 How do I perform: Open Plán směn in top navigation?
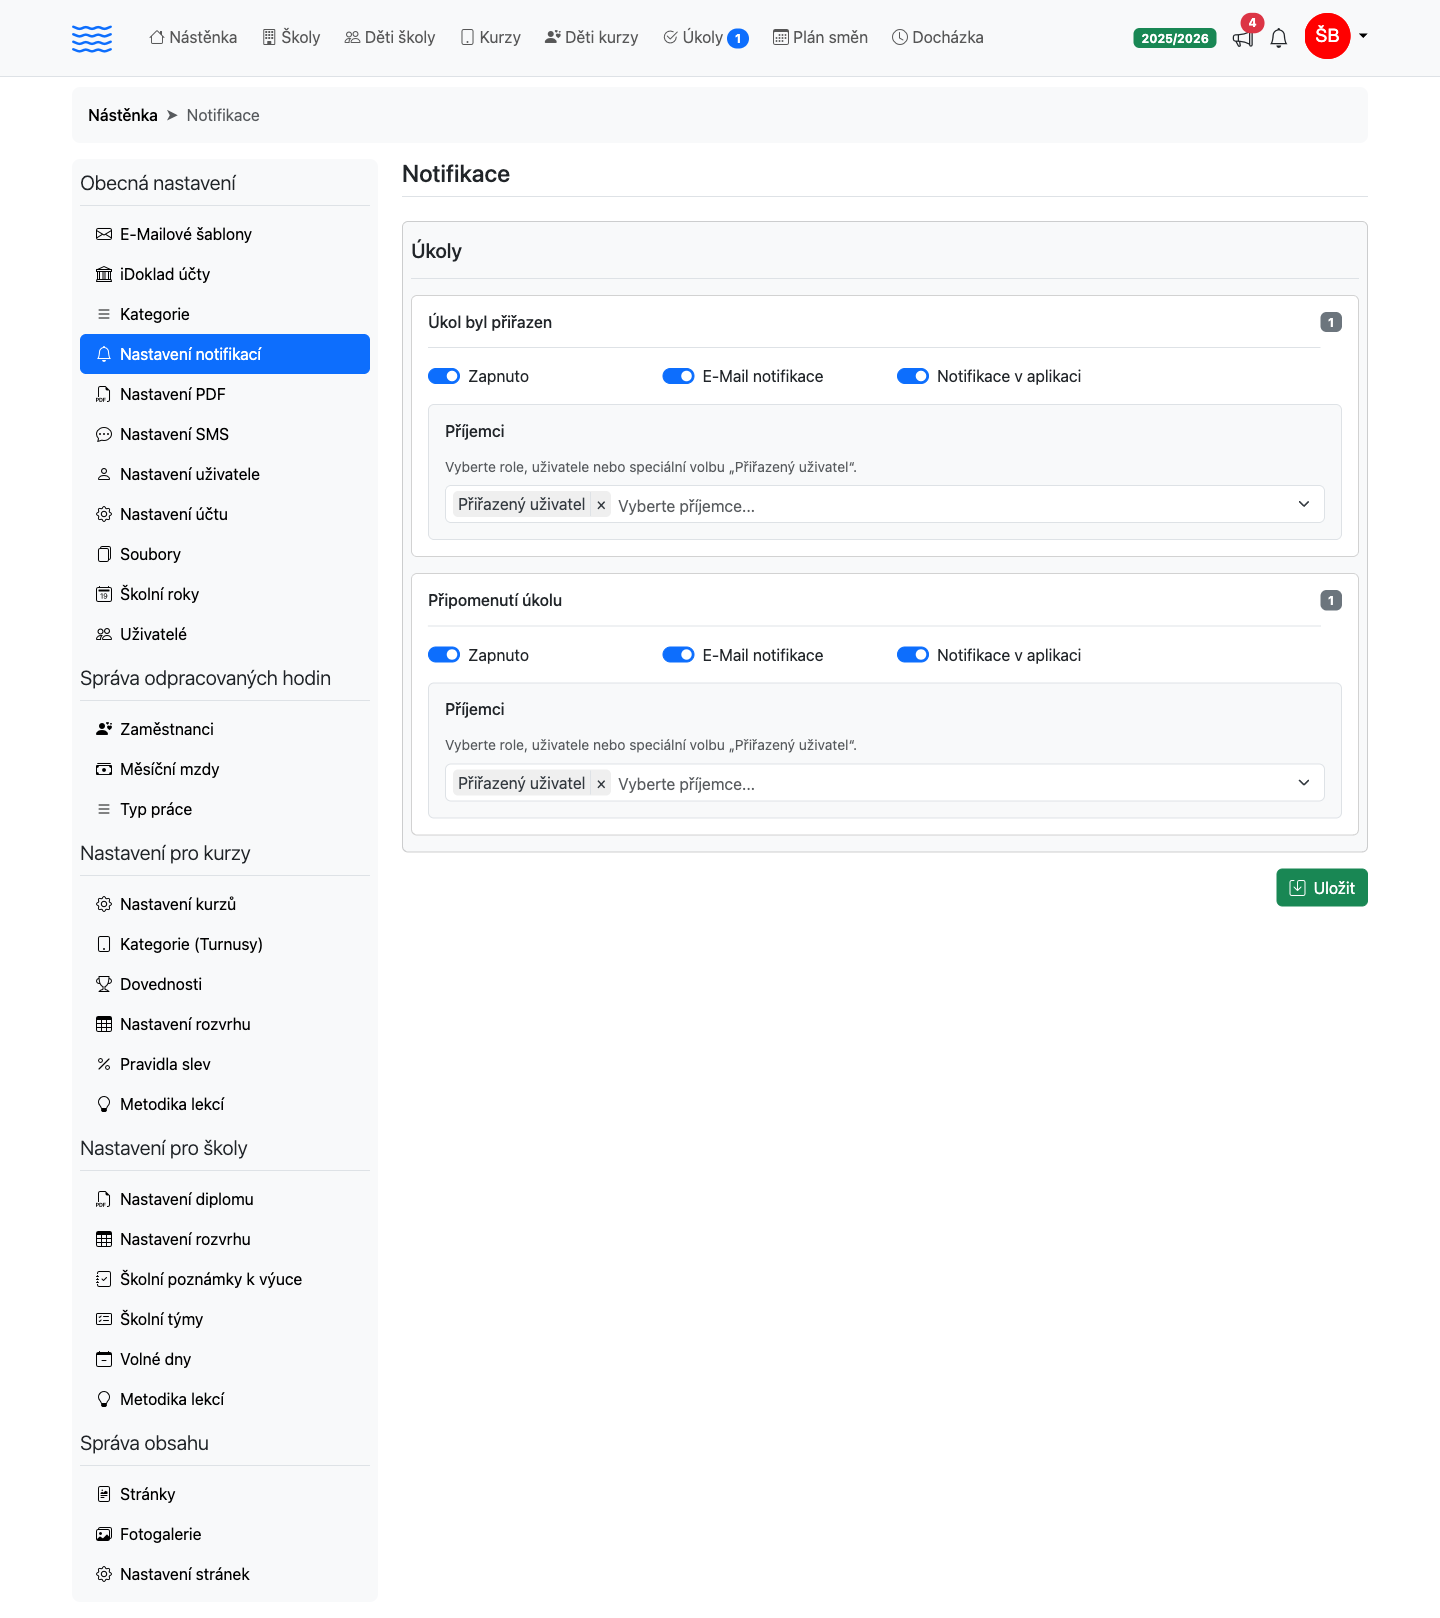(821, 38)
